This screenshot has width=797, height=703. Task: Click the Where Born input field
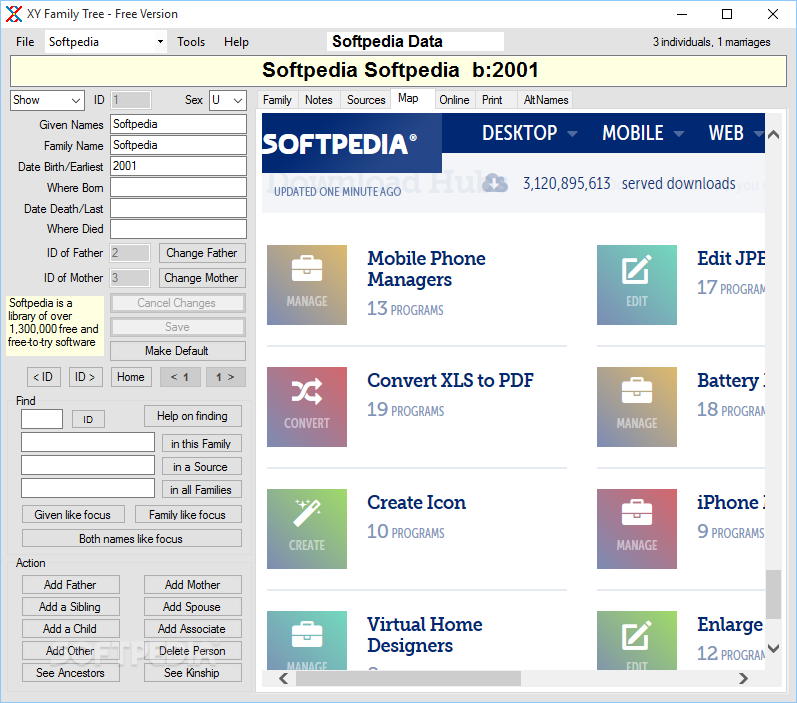[178, 187]
